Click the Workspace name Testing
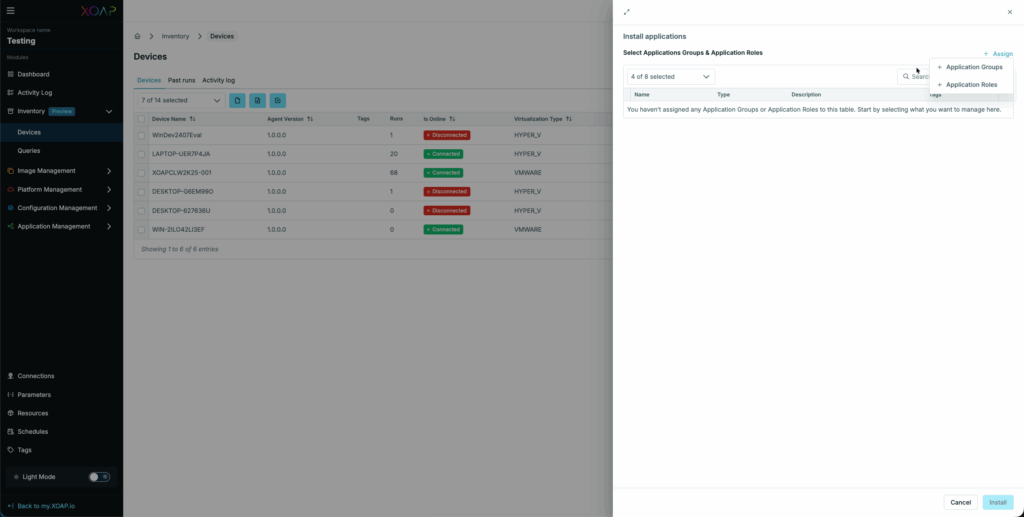The width and height of the screenshot is (1024, 517). (x=22, y=41)
